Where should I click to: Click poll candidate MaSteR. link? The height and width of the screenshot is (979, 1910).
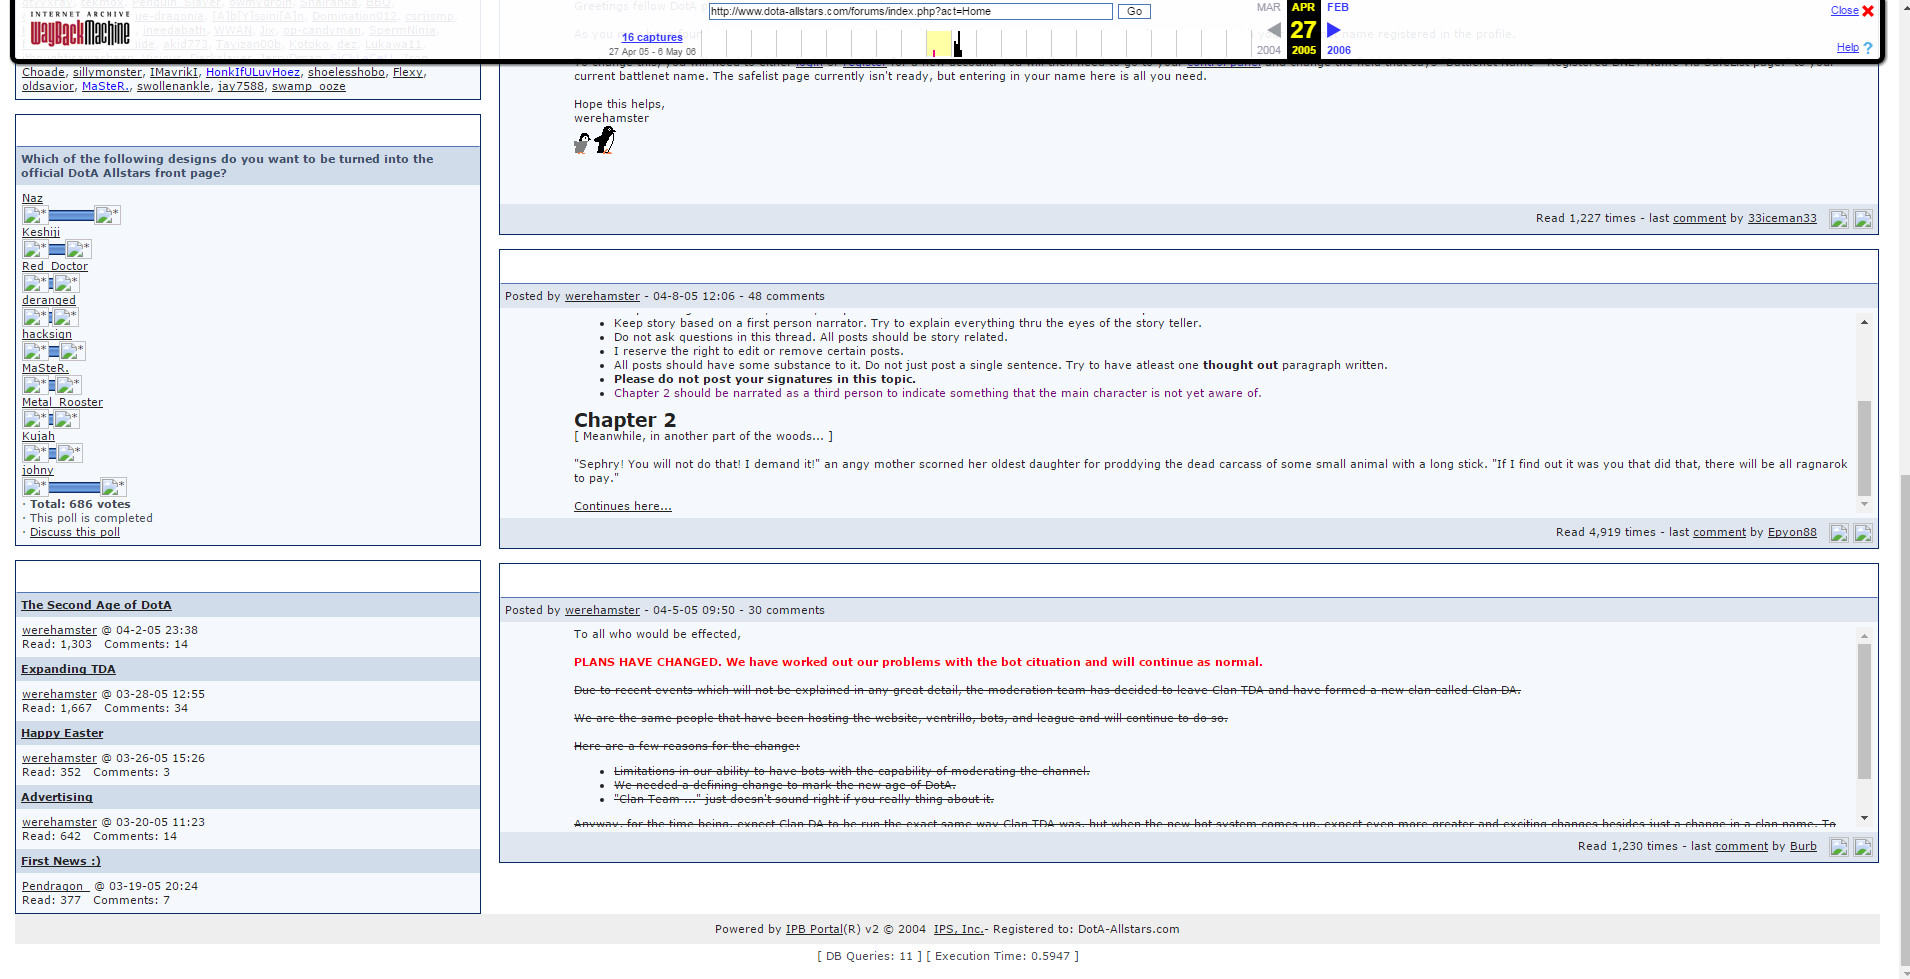tap(45, 368)
